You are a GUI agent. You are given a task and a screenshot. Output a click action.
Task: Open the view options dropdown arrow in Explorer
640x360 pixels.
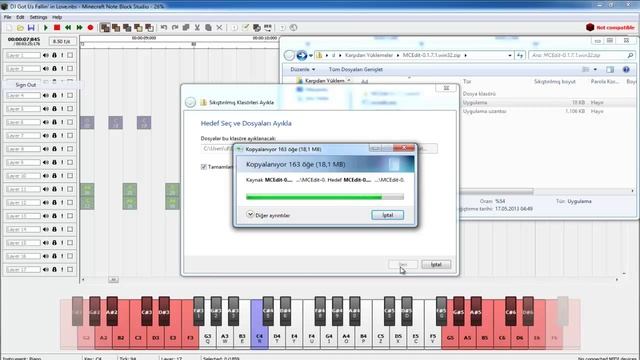(595, 70)
